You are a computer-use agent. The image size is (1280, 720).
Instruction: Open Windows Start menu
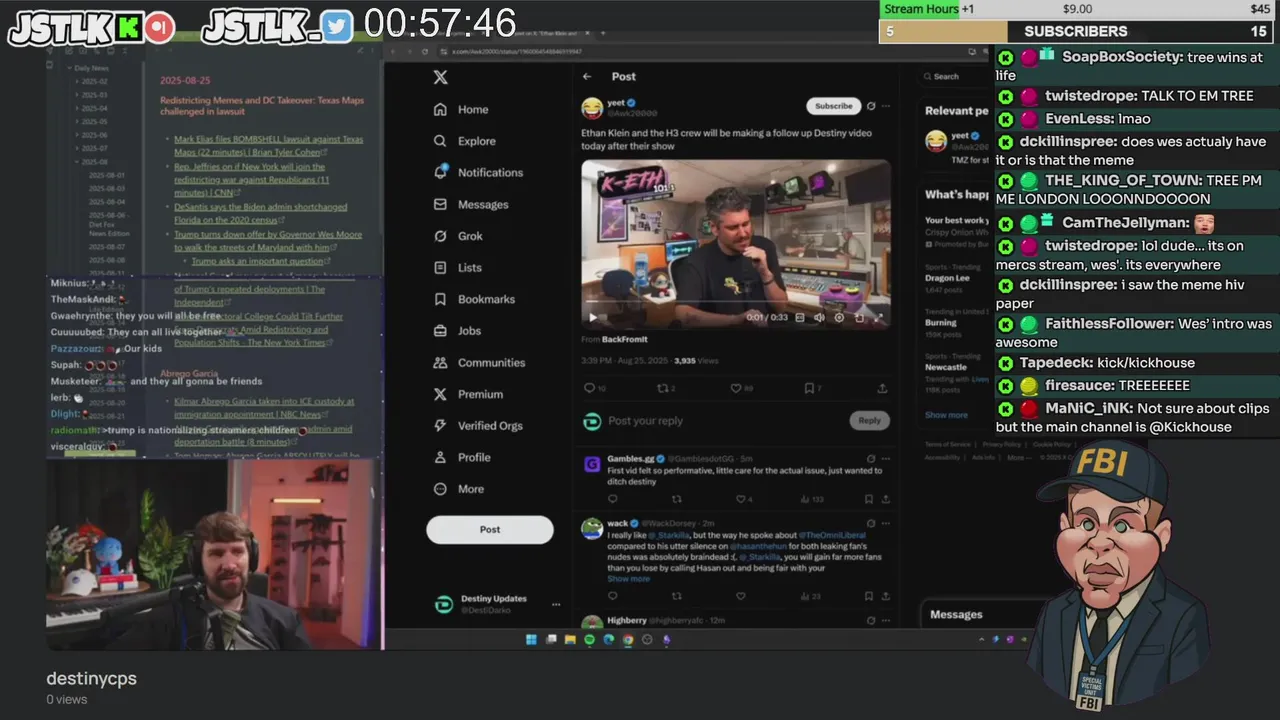tap(531, 640)
